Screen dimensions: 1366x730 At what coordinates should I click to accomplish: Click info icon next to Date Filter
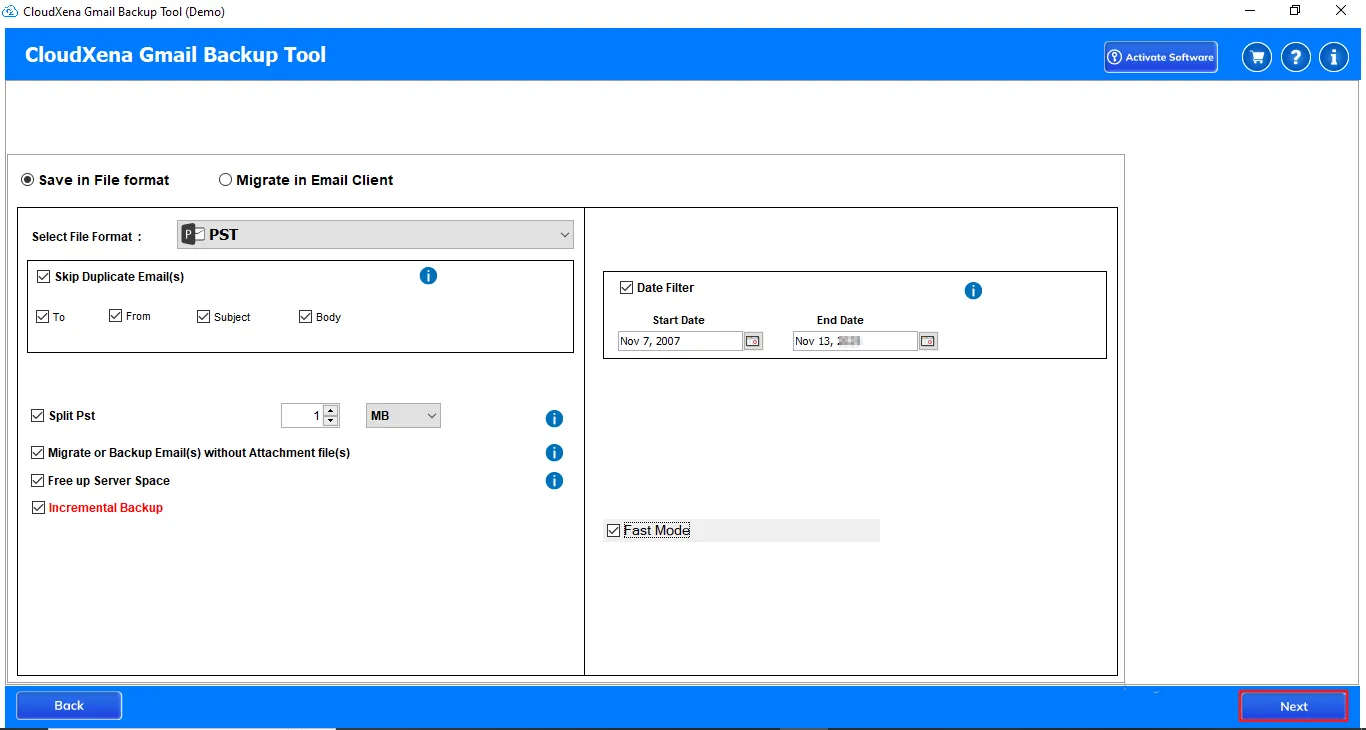tap(973, 291)
